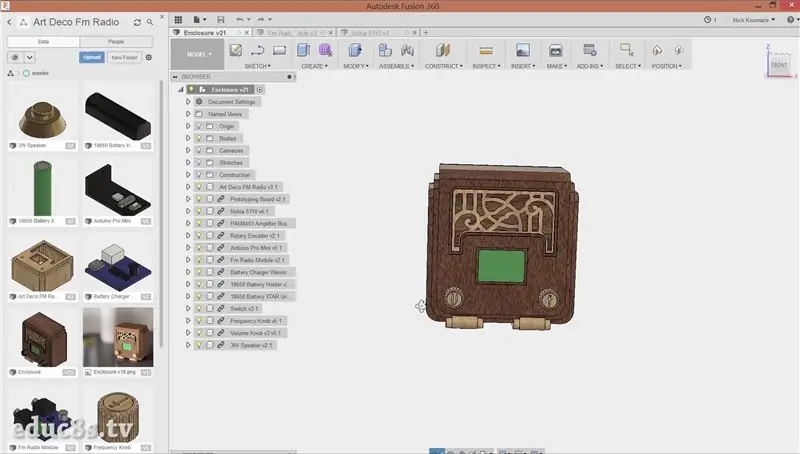Click the Save icon

click(x=221, y=20)
